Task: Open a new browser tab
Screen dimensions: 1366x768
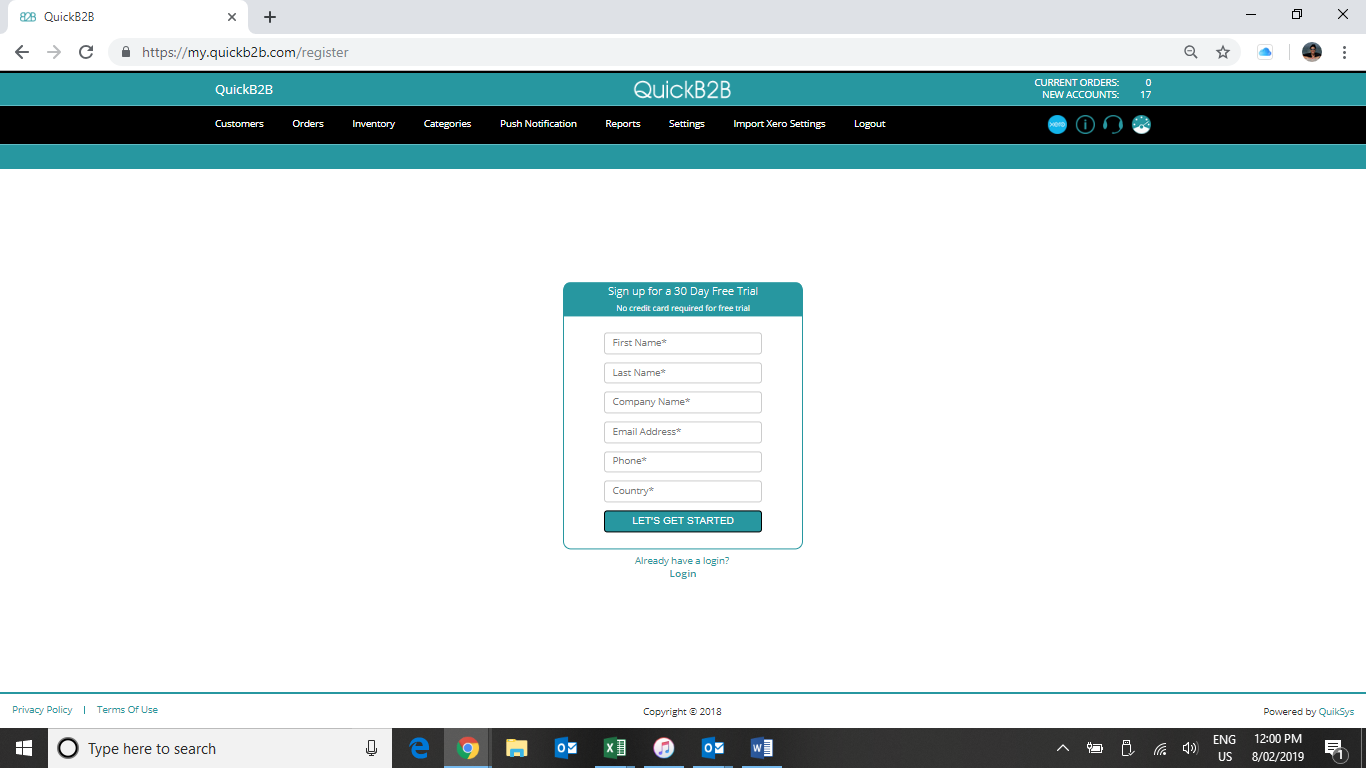Action: click(270, 17)
